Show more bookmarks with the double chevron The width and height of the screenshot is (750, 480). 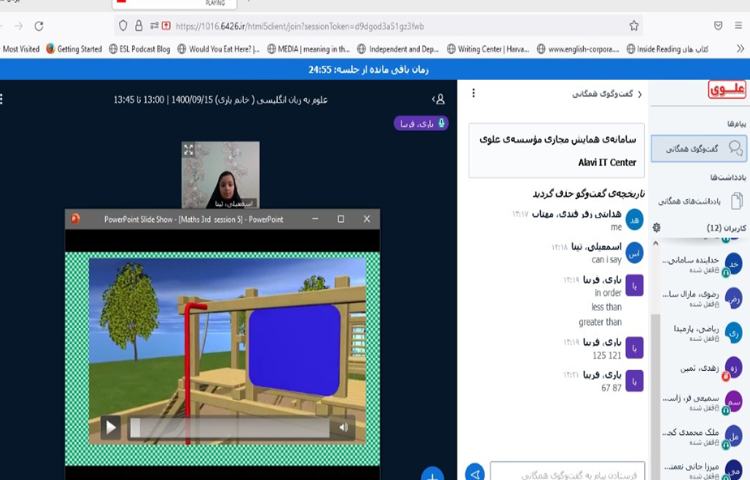[740, 49]
